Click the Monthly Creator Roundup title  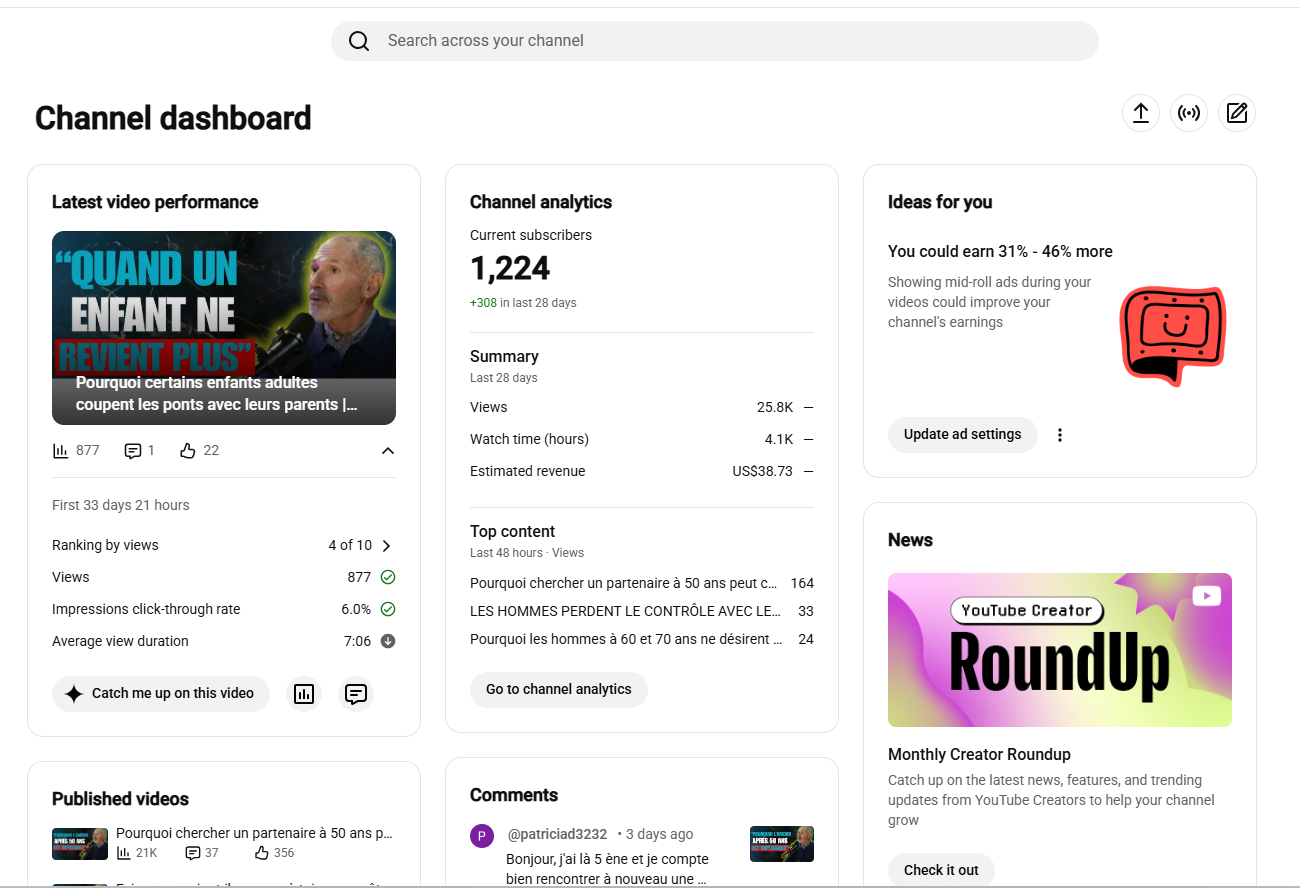tap(979, 754)
